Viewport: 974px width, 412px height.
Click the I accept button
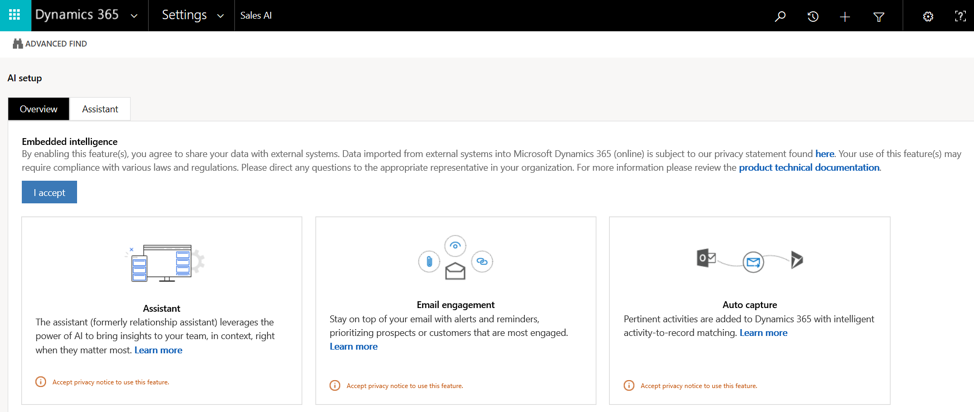[49, 192]
